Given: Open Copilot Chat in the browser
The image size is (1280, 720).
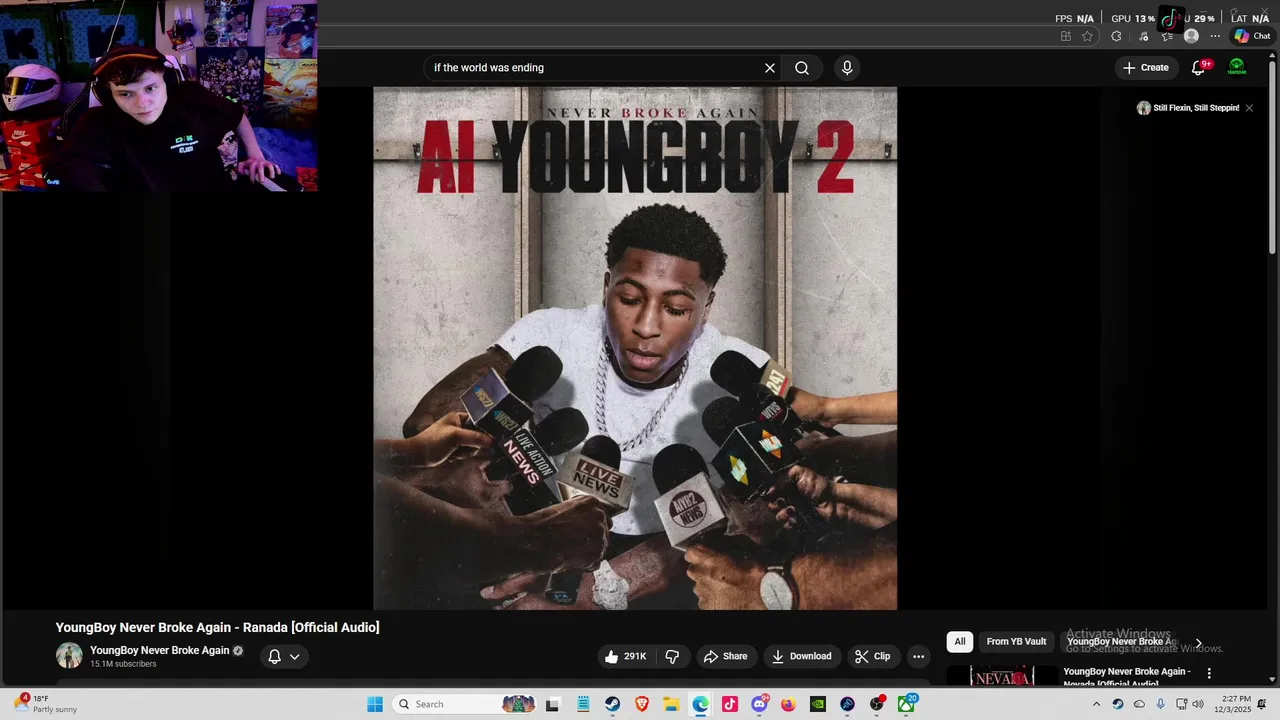Looking at the screenshot, I should click(x=1252, y=36).
